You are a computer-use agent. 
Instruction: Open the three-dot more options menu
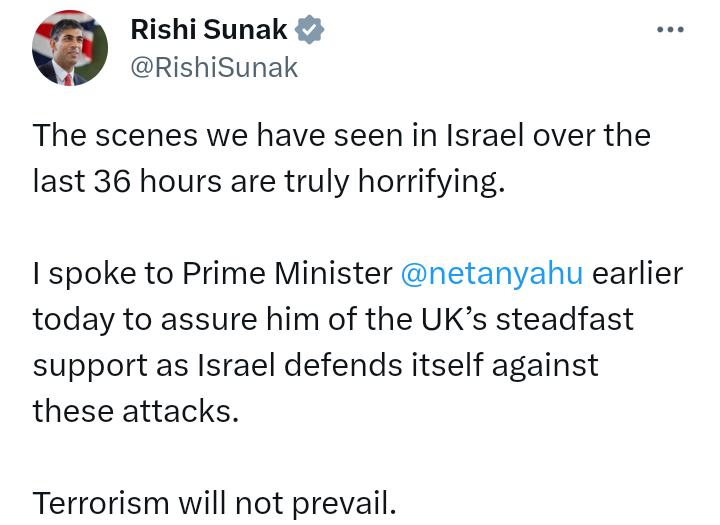pos(670,30)
